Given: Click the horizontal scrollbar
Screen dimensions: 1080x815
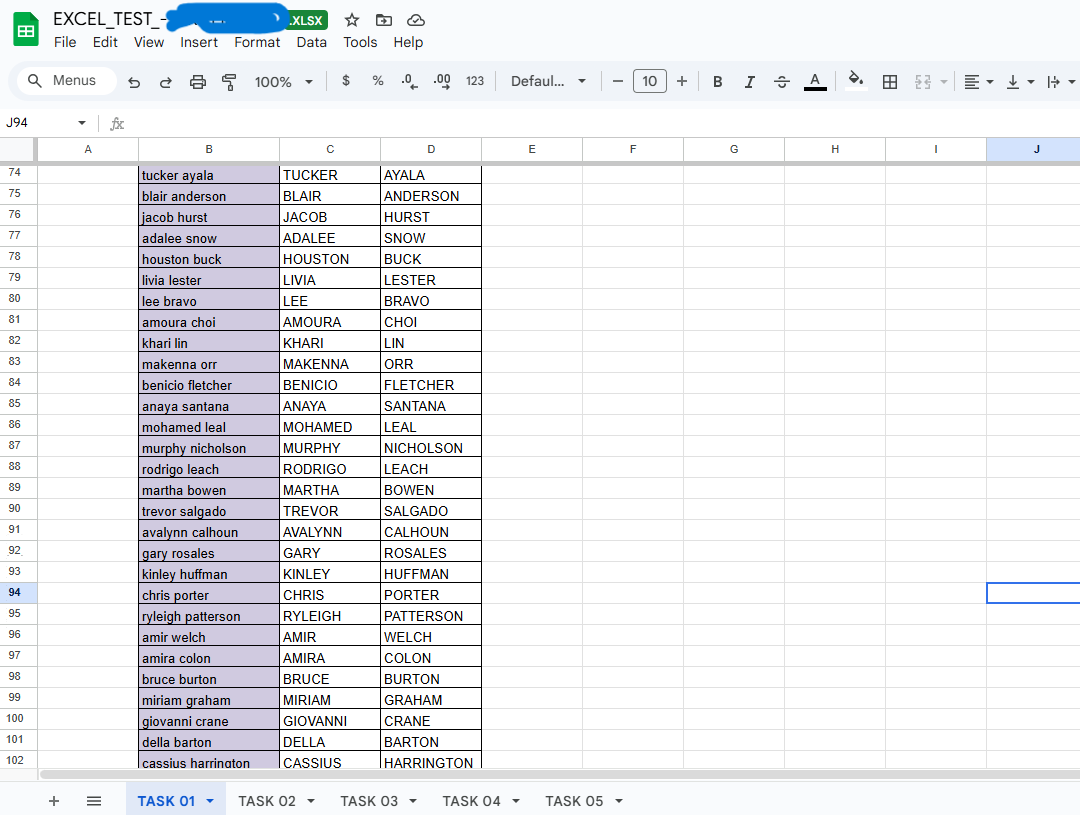Looking at the screenshot, I should (558, 774).
